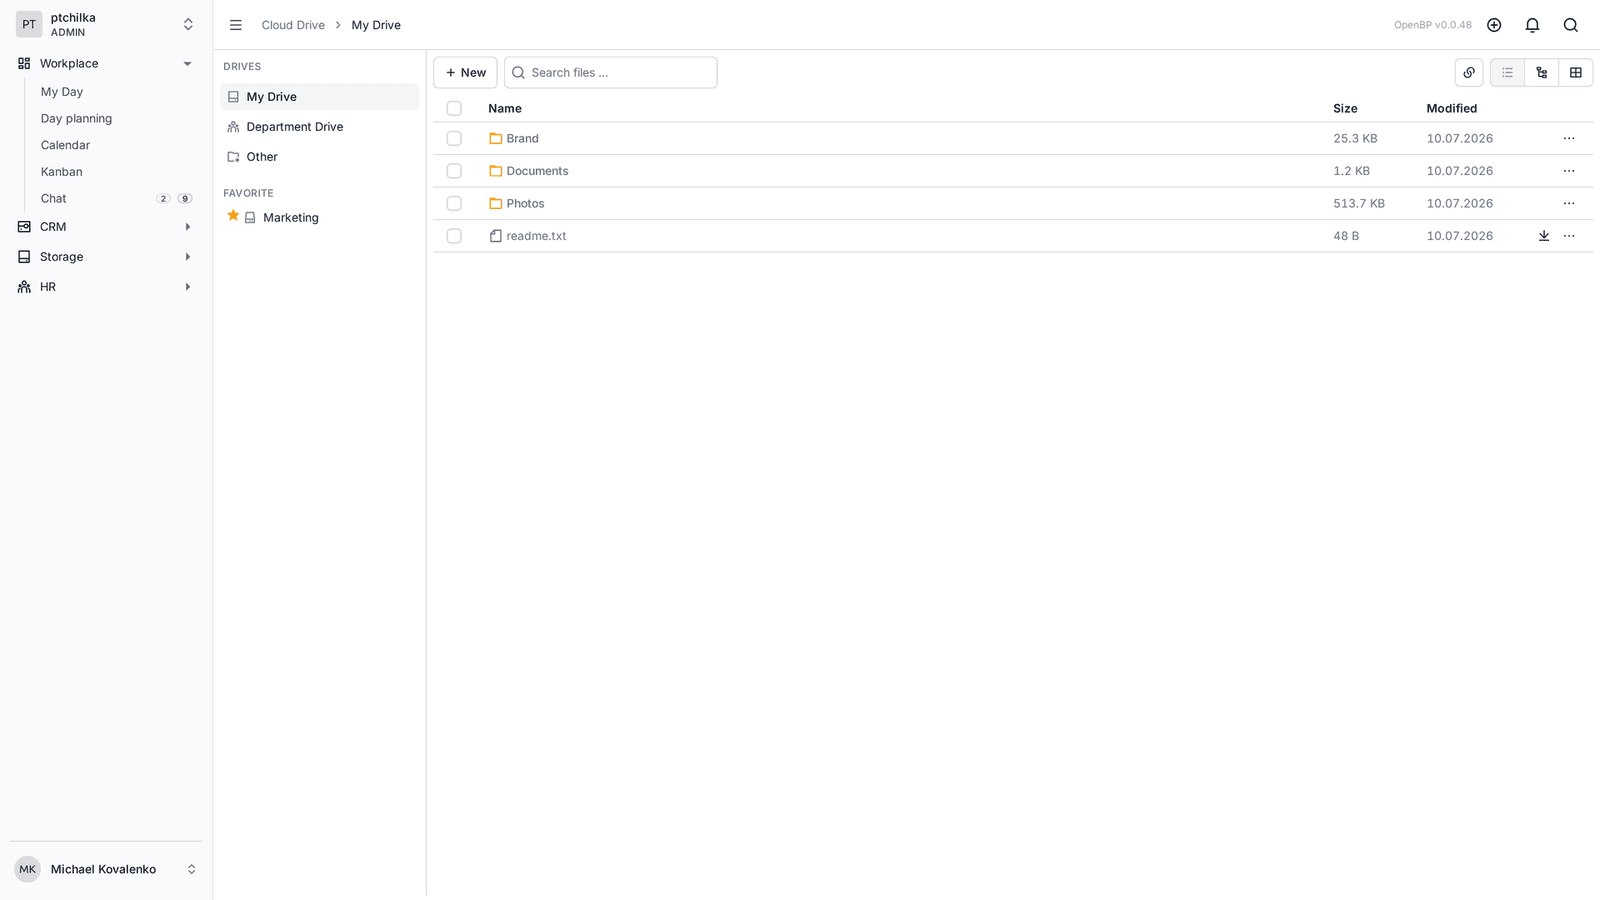Screen dimensions: 1600x900
Task: Open Marketing favorite drive
Action: [291, 218]
